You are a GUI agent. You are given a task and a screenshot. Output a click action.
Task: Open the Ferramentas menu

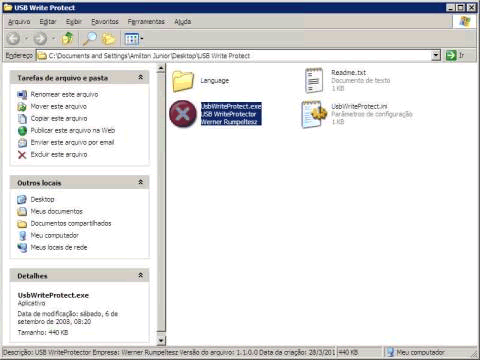pyautogui.click(x=146, y=22)
